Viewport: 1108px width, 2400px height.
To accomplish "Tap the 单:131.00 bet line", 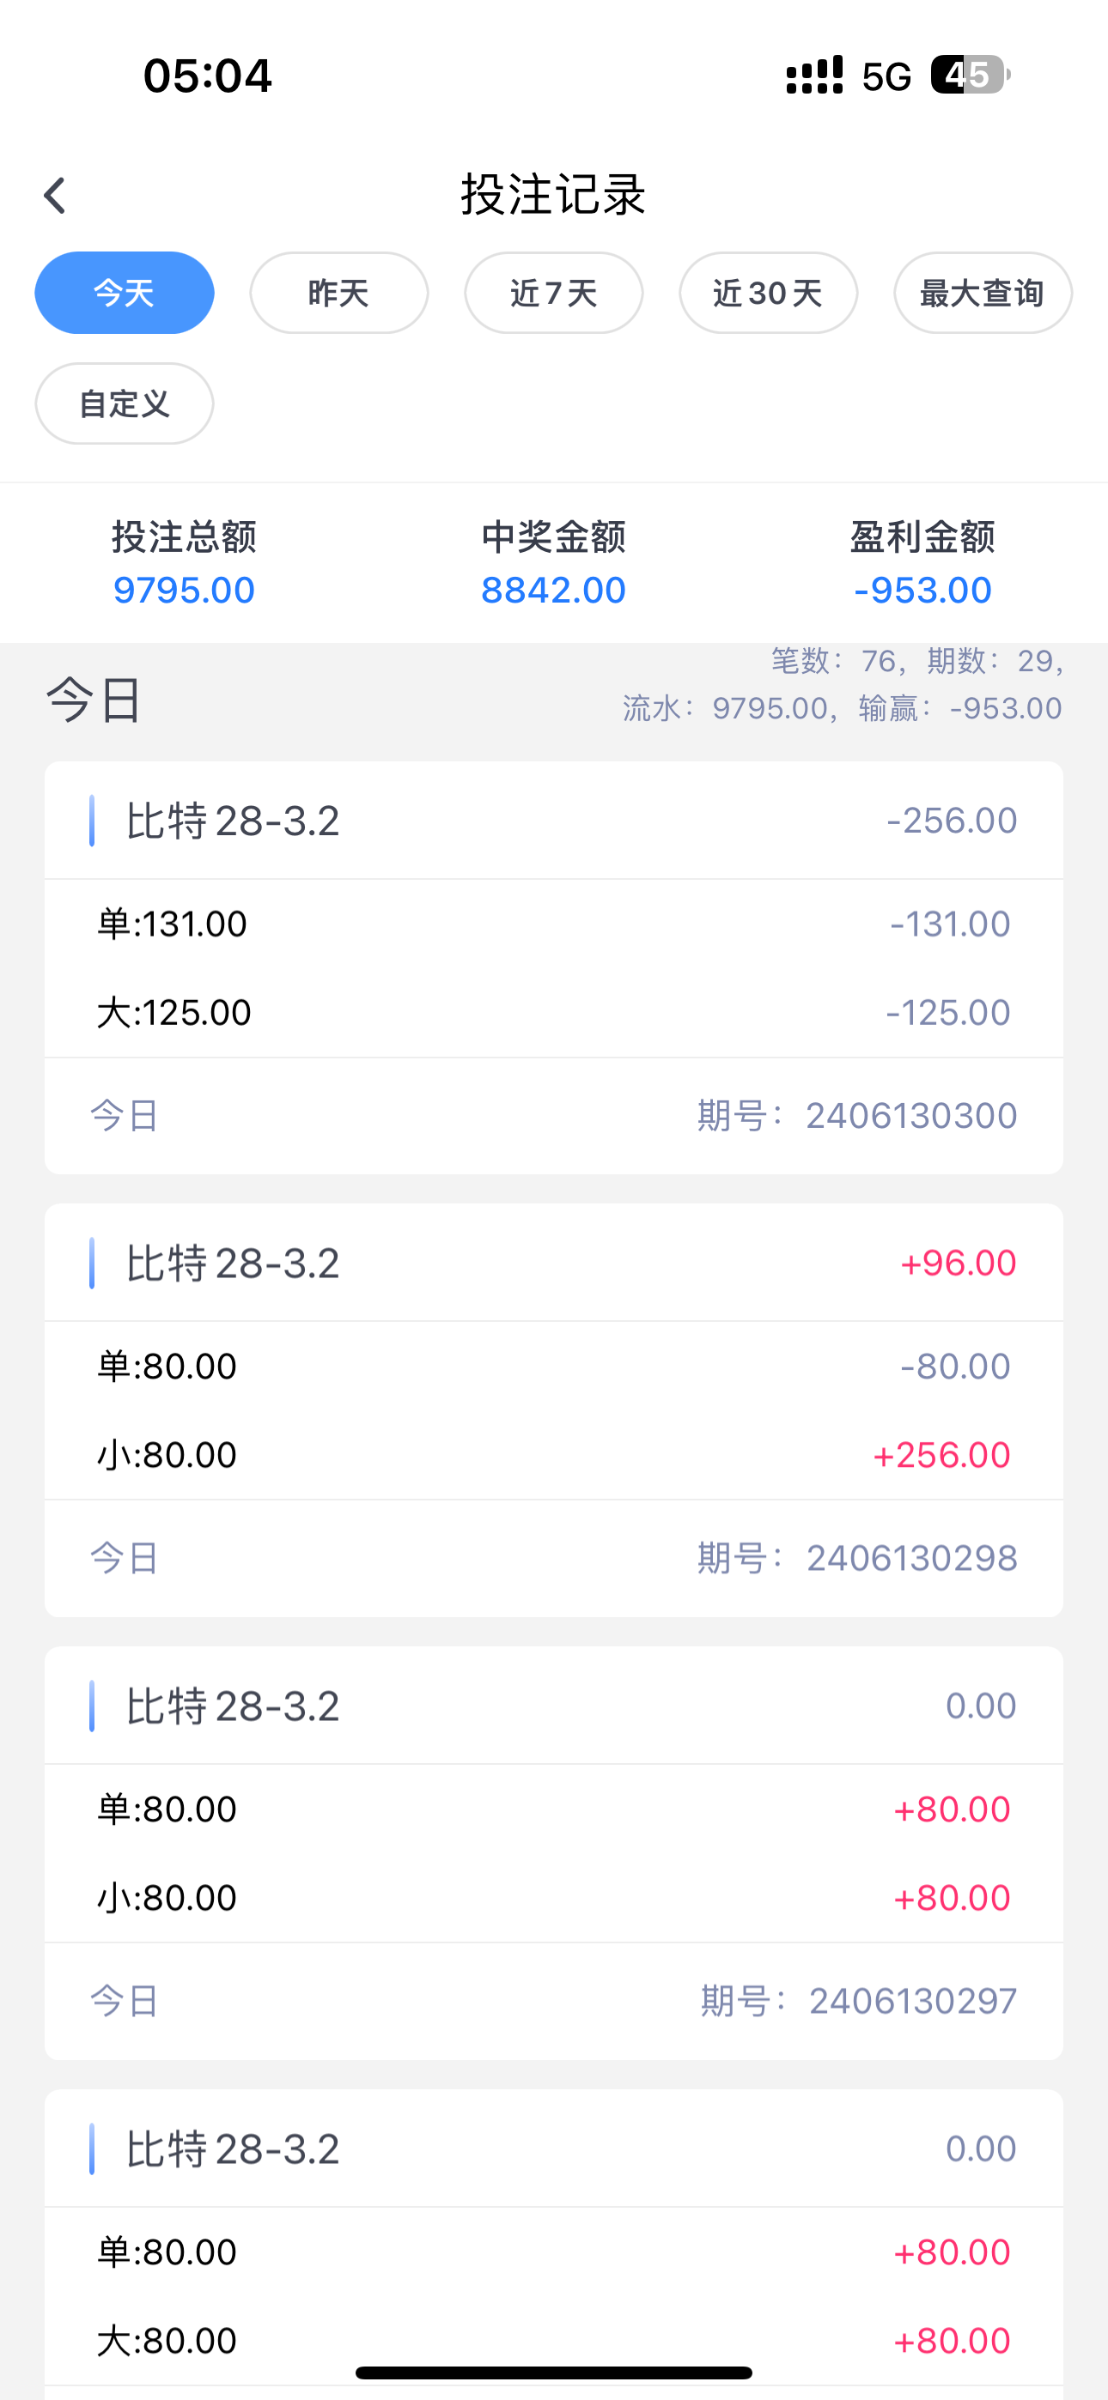I will click(553, 924).
